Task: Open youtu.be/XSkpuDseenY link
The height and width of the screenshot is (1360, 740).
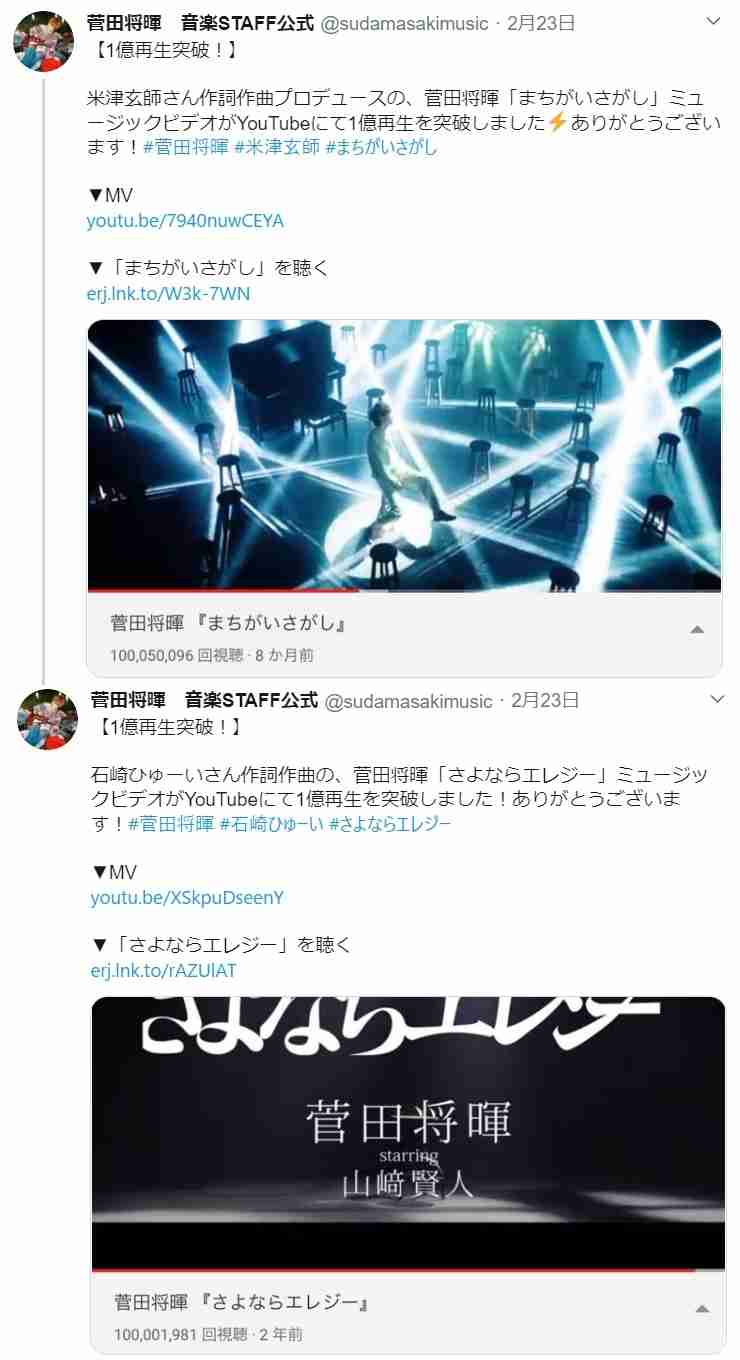Action: [x=187, y=897]
